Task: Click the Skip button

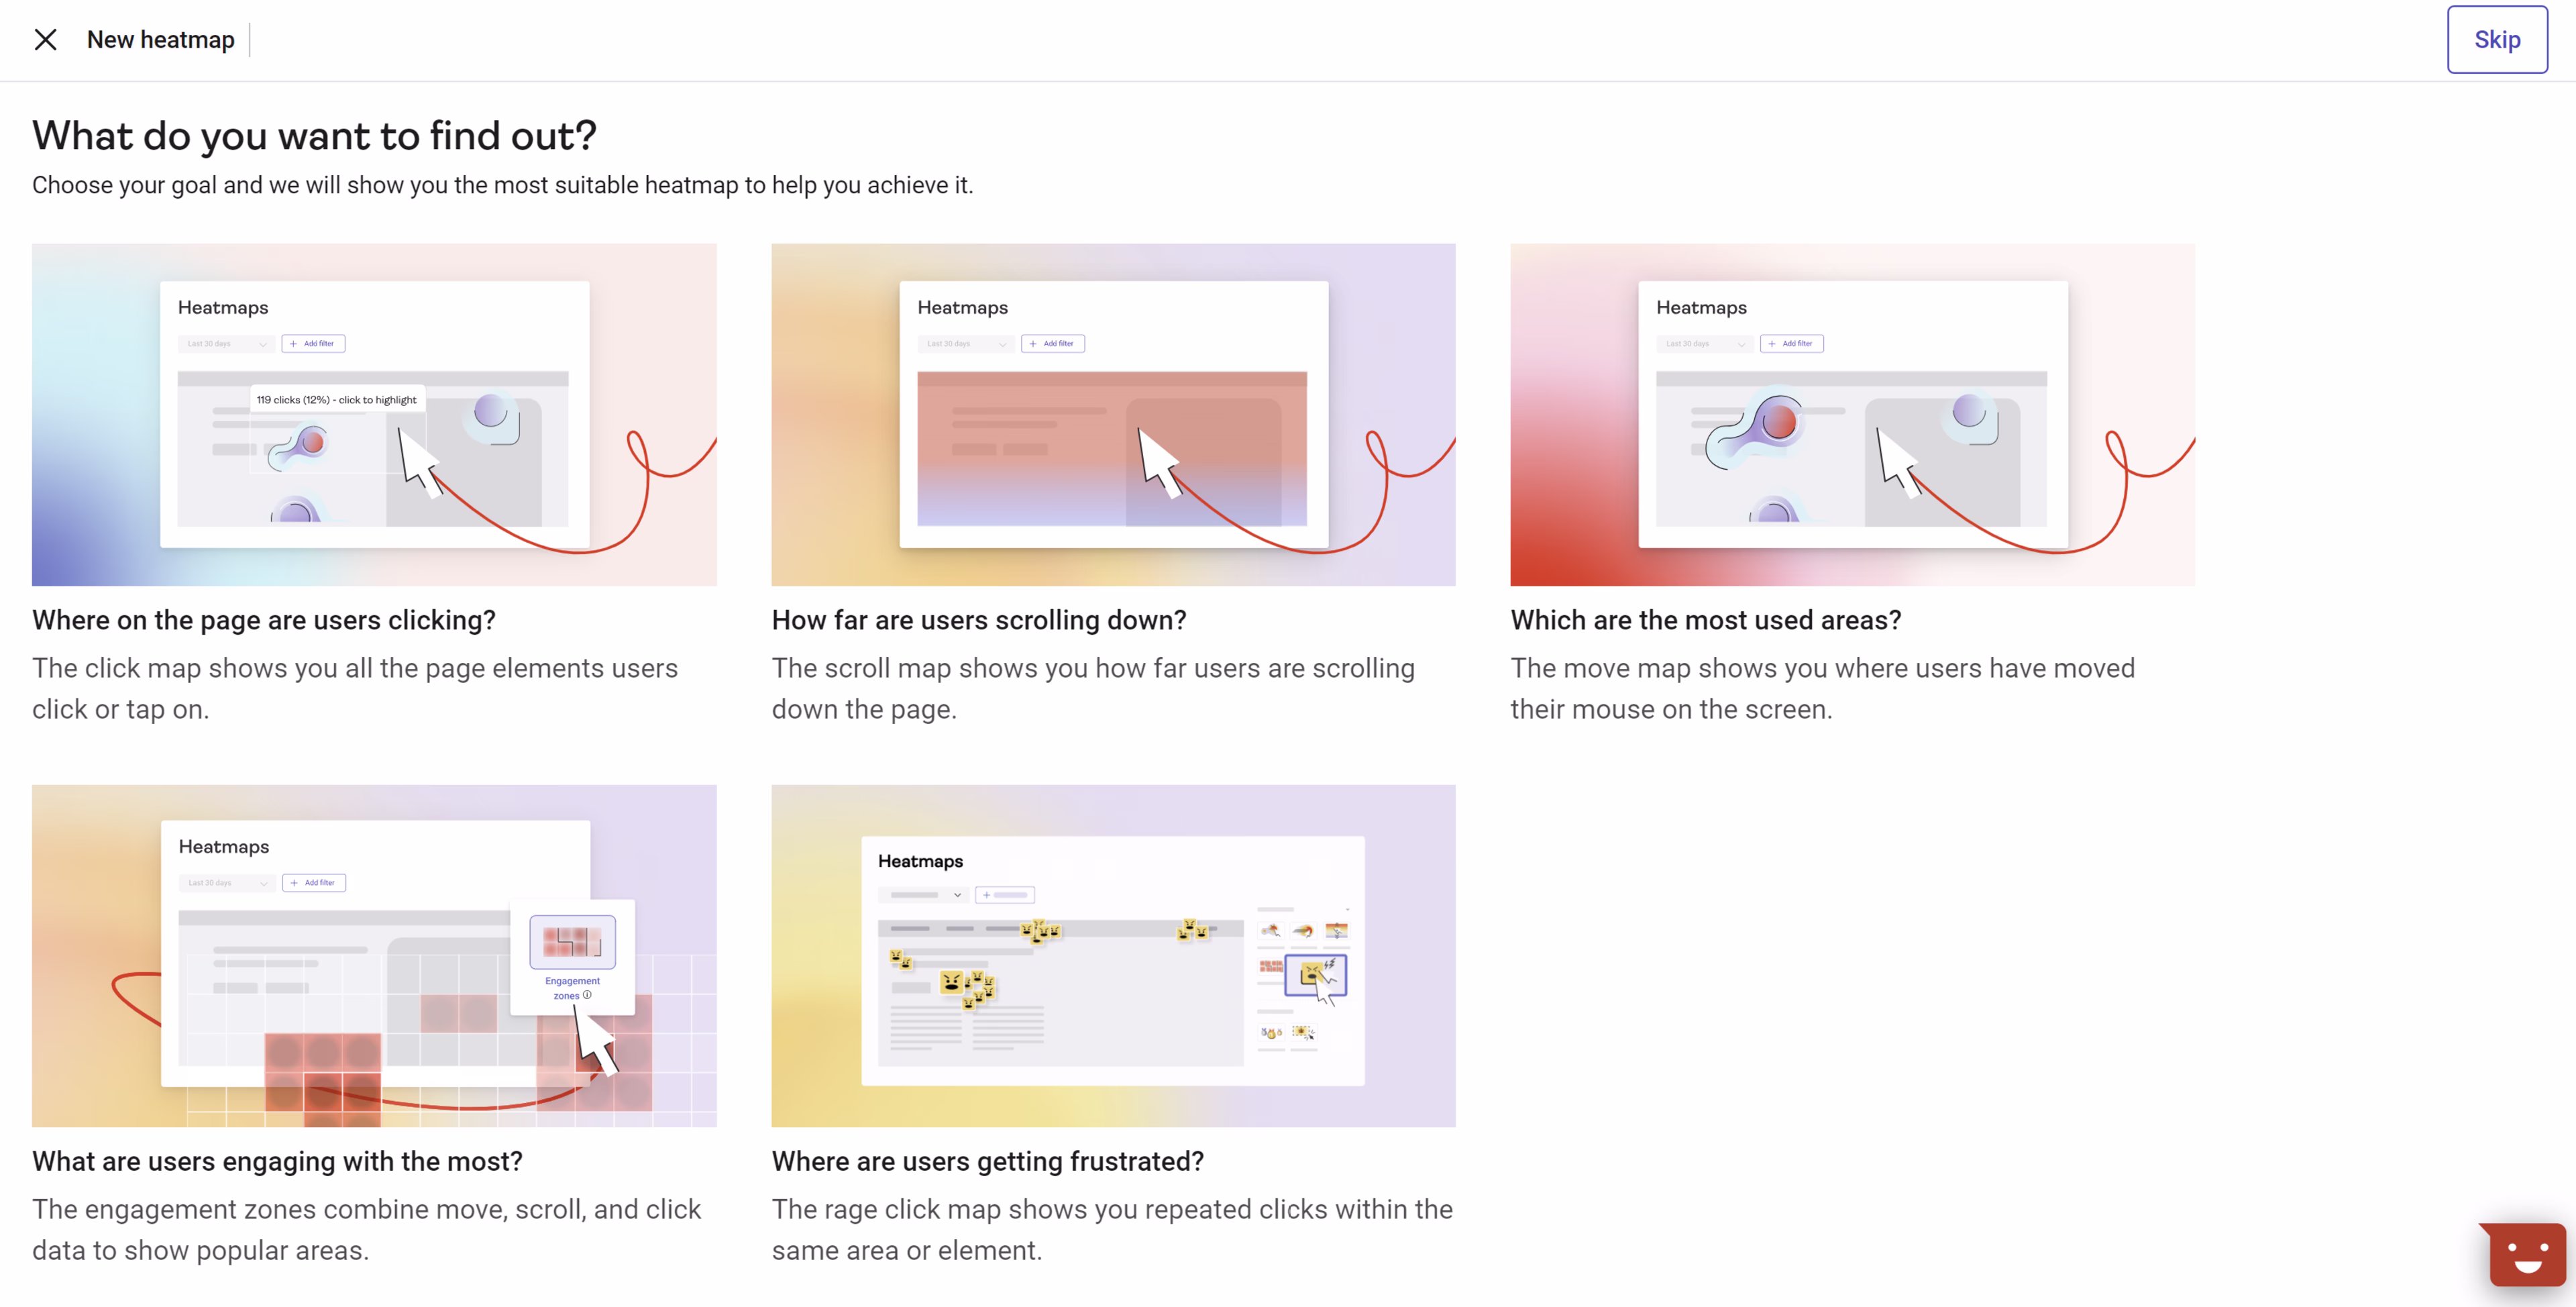Action: (x=2496, y=40)
